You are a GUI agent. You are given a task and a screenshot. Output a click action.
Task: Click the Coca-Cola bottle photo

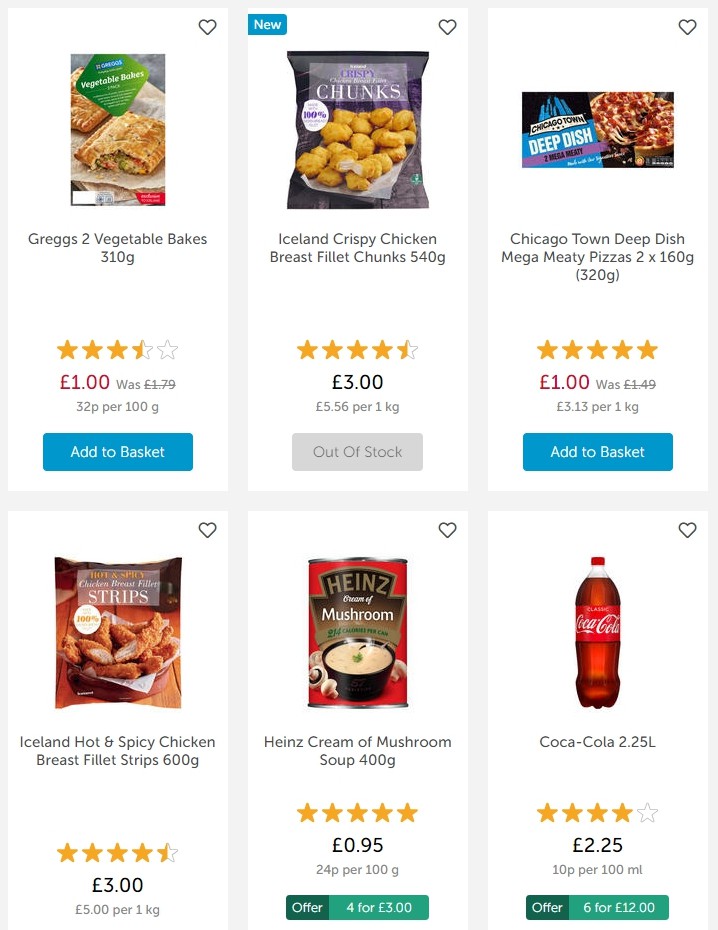(597, 630)
